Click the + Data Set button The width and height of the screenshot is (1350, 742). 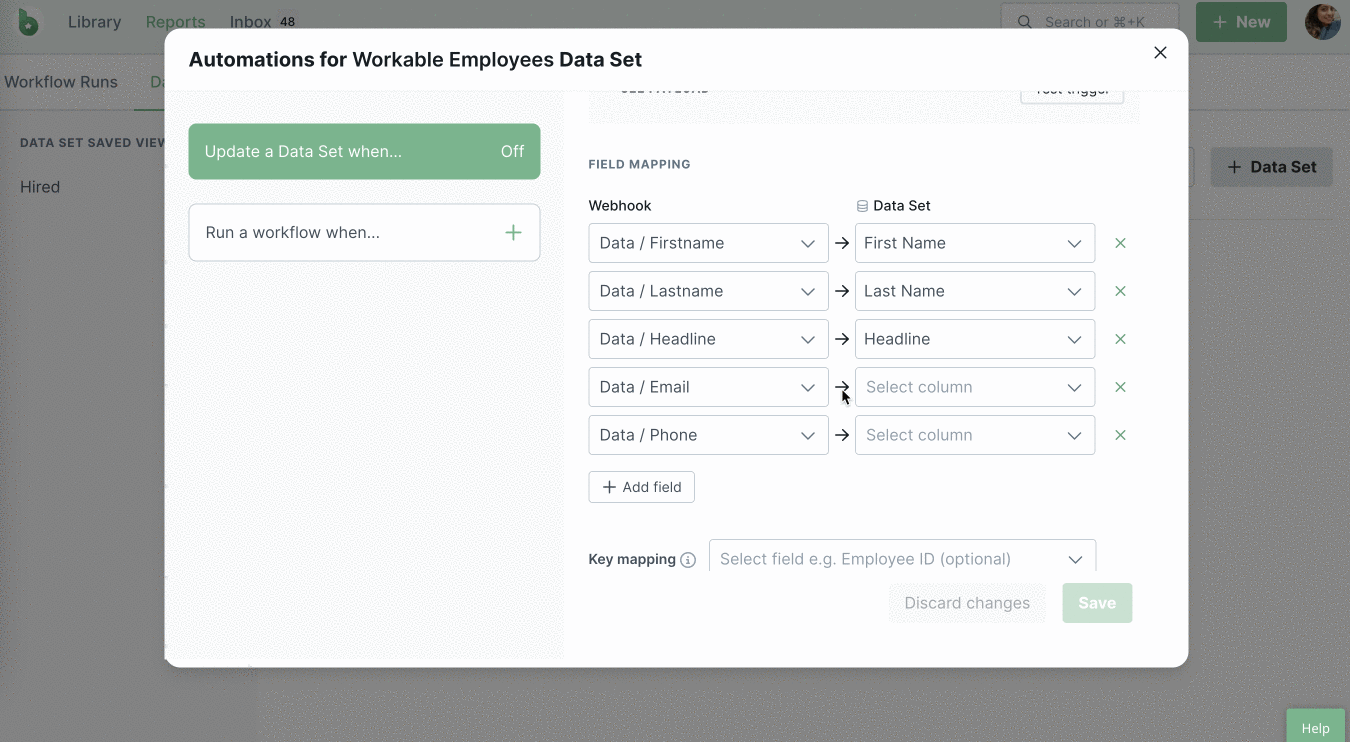tap(1272, 167)
